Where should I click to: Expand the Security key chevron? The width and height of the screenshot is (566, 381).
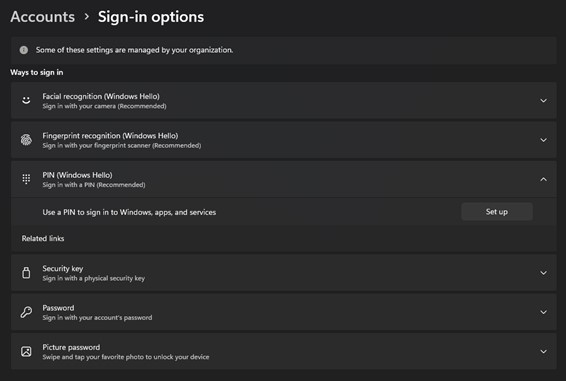(543, 273)
